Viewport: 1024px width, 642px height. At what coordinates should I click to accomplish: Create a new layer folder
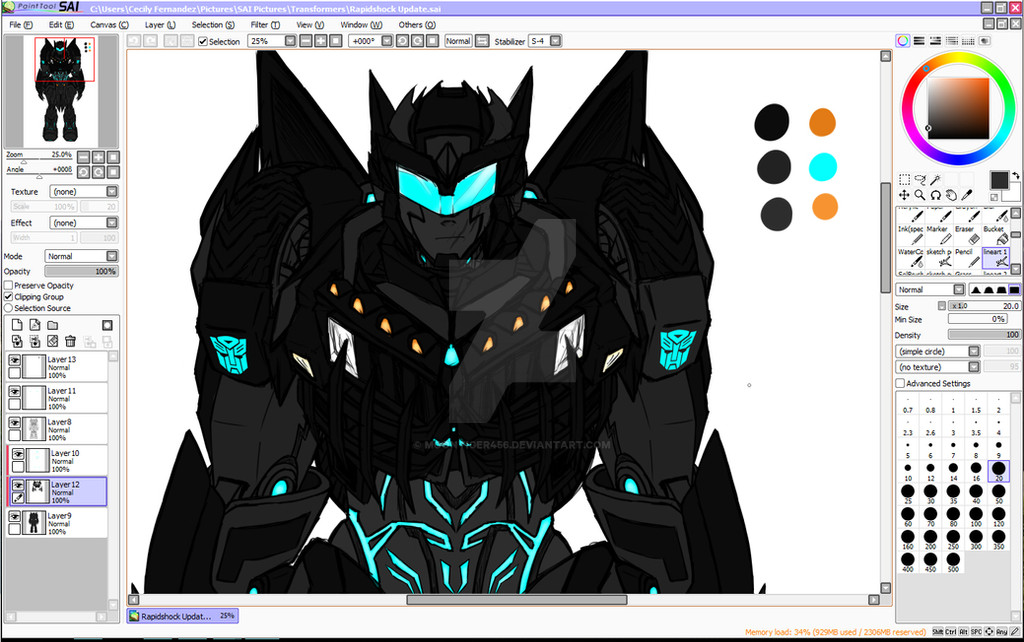(52, 325)
